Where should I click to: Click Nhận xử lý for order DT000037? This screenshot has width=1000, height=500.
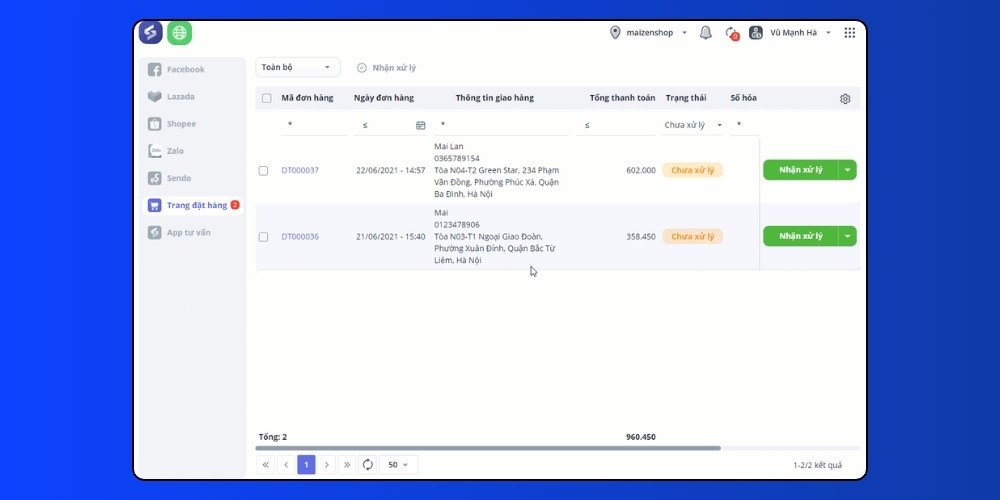click(x=800, y=170)
